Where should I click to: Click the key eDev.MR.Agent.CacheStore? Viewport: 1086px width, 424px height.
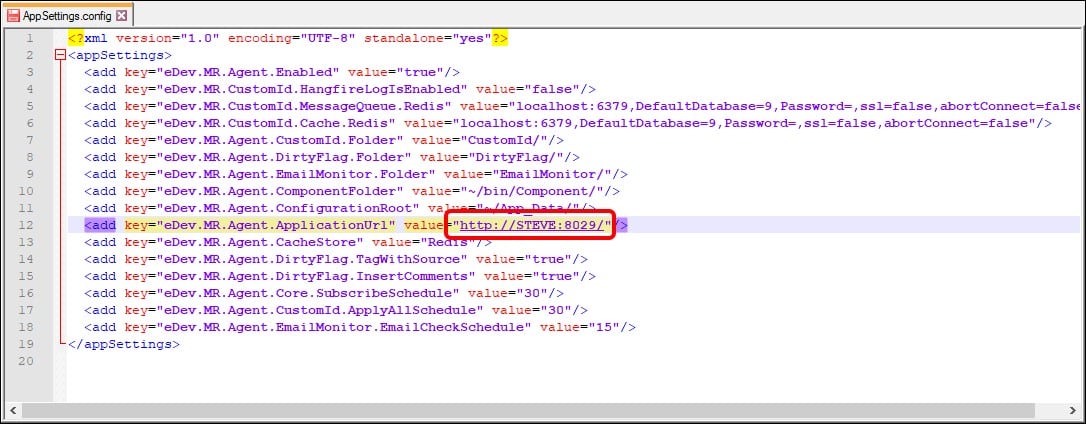(x=262, y=242)
